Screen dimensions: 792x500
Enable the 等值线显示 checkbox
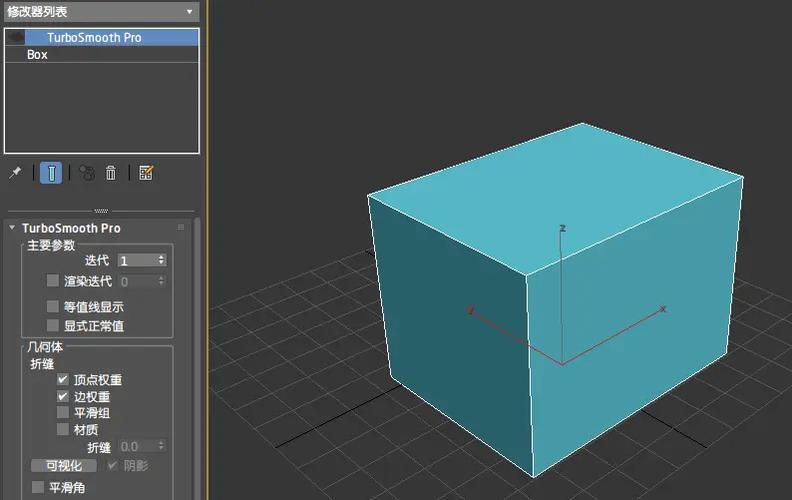click(x=53, y=306)
